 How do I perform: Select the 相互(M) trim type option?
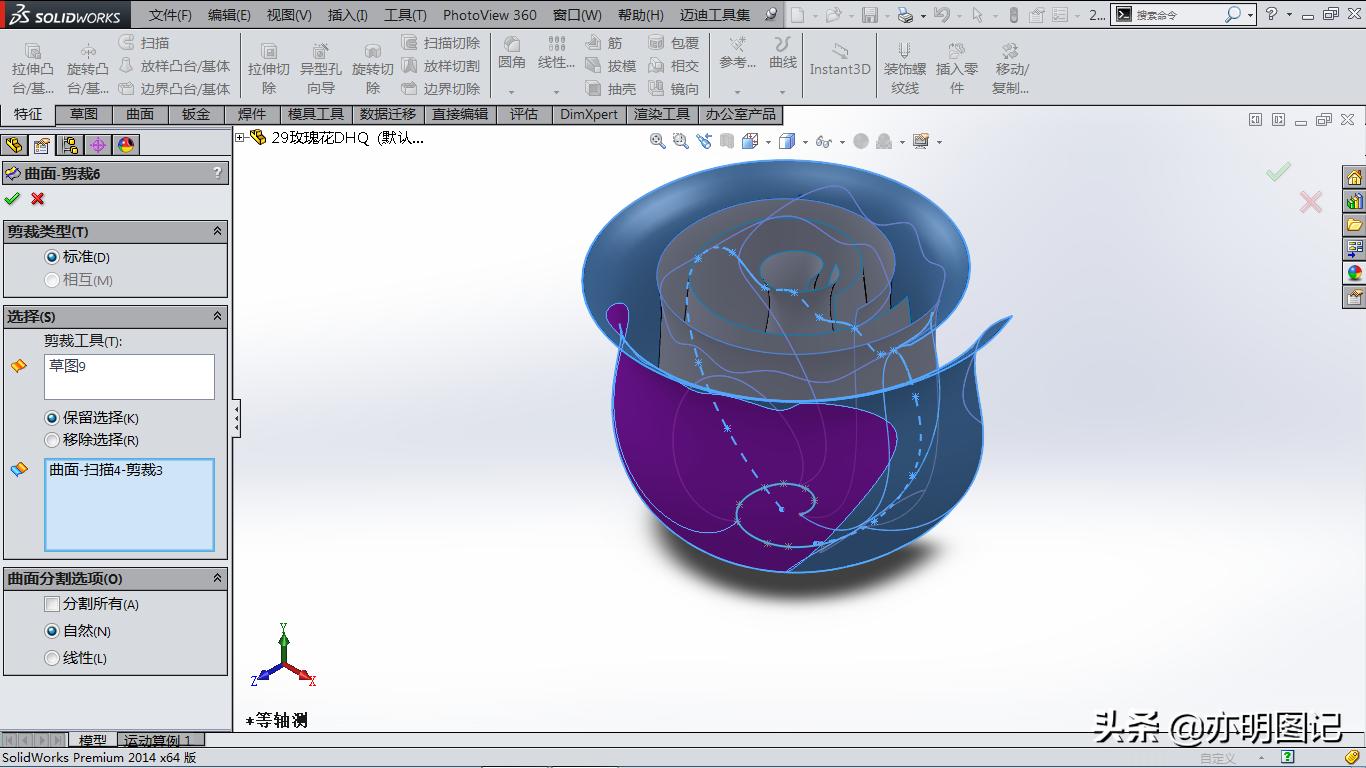click(x=51, y=281)
